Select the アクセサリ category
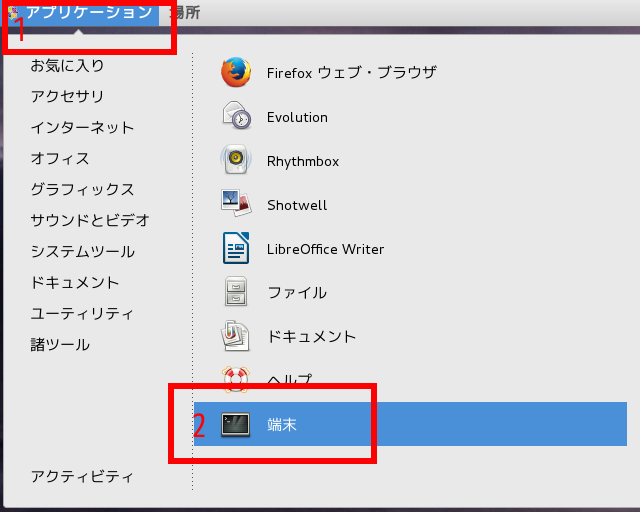Image resolution: width=640 pixels, height=512 pixels. tap(67, 96)
